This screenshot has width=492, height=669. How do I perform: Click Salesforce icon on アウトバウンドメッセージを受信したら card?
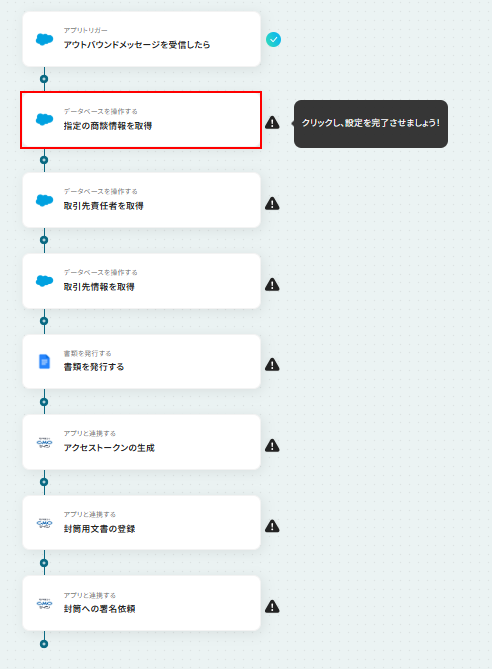(x=44, y=39)
